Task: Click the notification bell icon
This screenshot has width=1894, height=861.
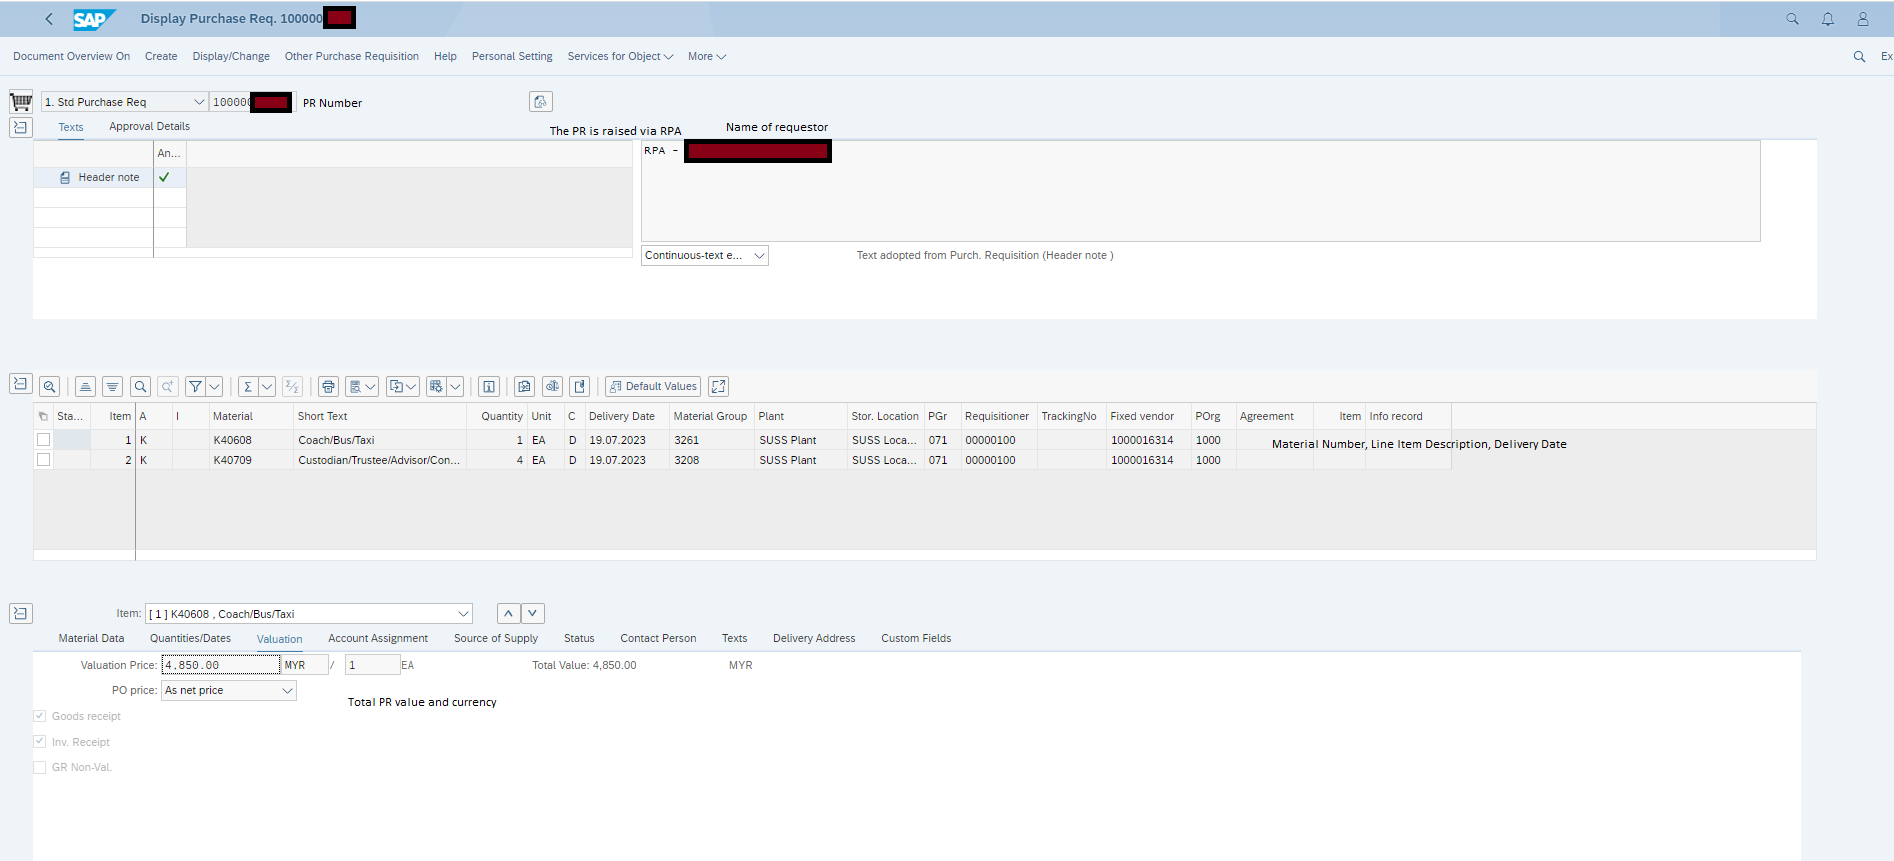Action: 1827,19
